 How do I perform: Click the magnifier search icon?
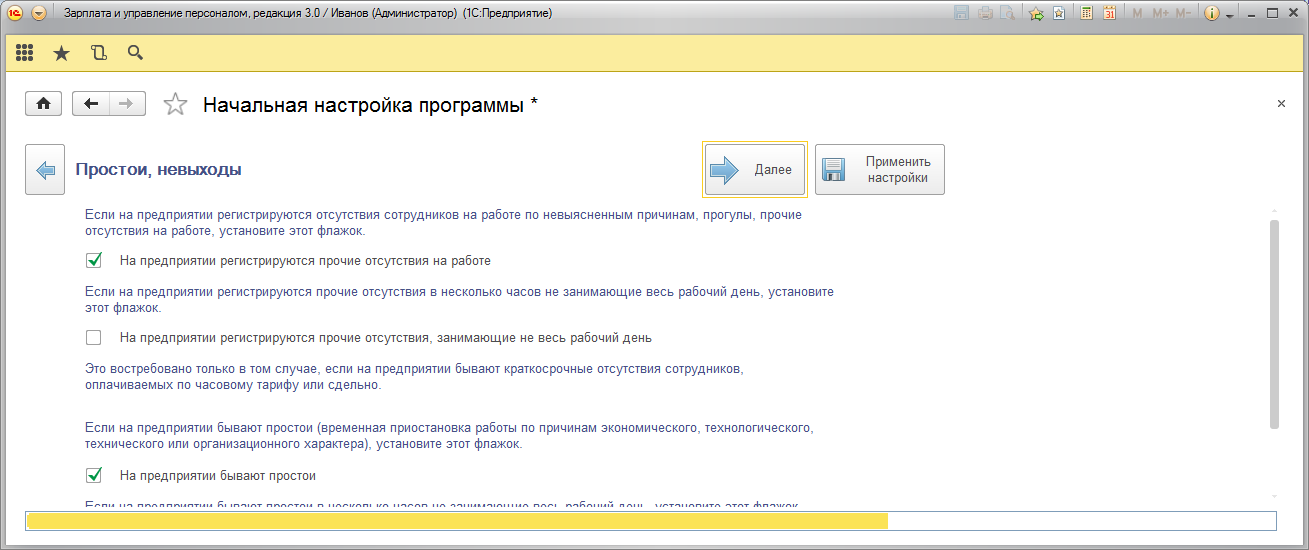(135, 53)
